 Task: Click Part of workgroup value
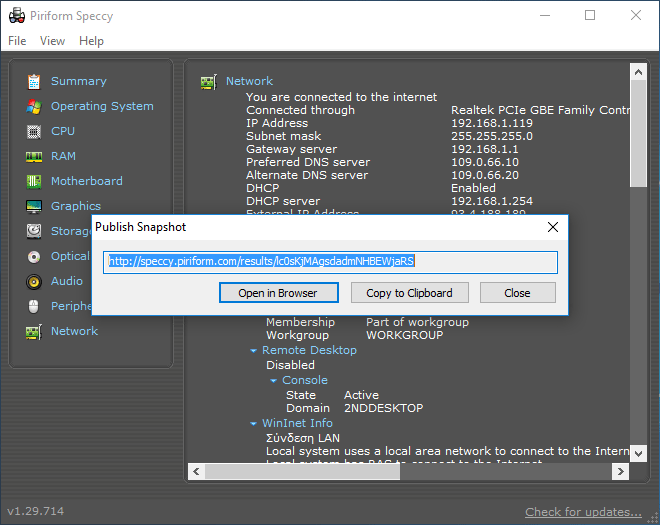coord(417,322)
